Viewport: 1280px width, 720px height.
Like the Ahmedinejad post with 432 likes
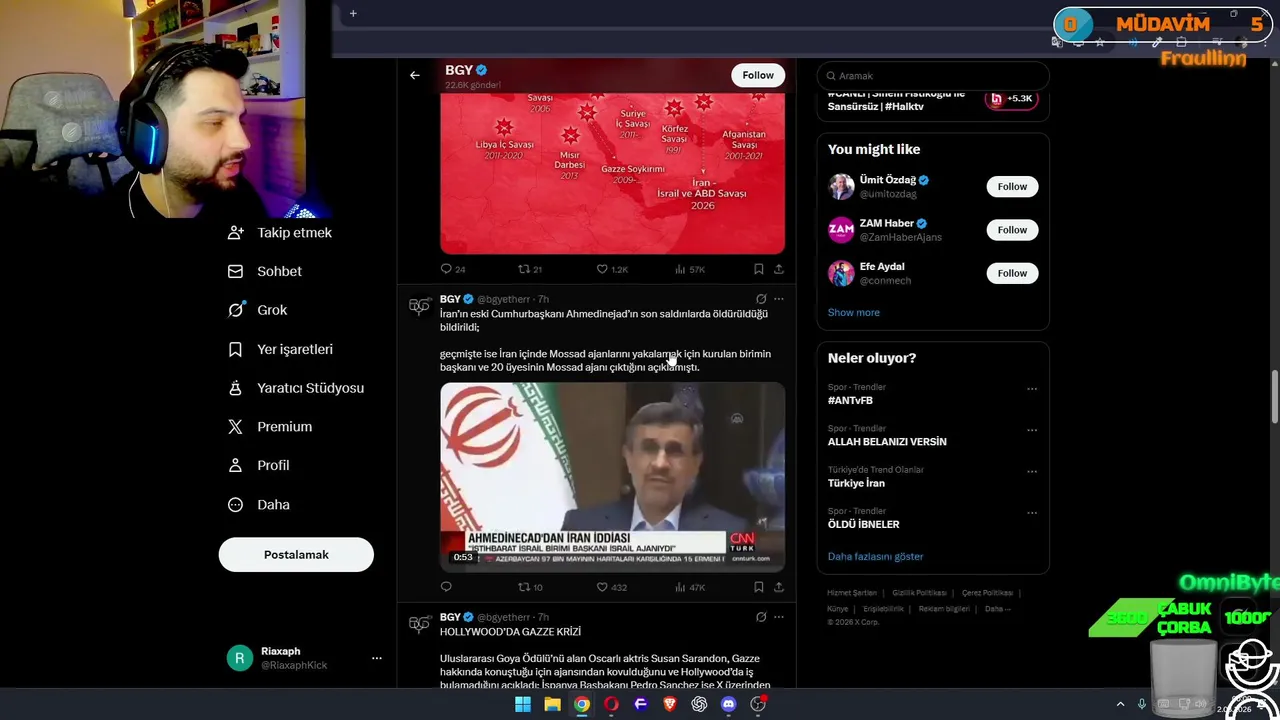pos(612,587)
